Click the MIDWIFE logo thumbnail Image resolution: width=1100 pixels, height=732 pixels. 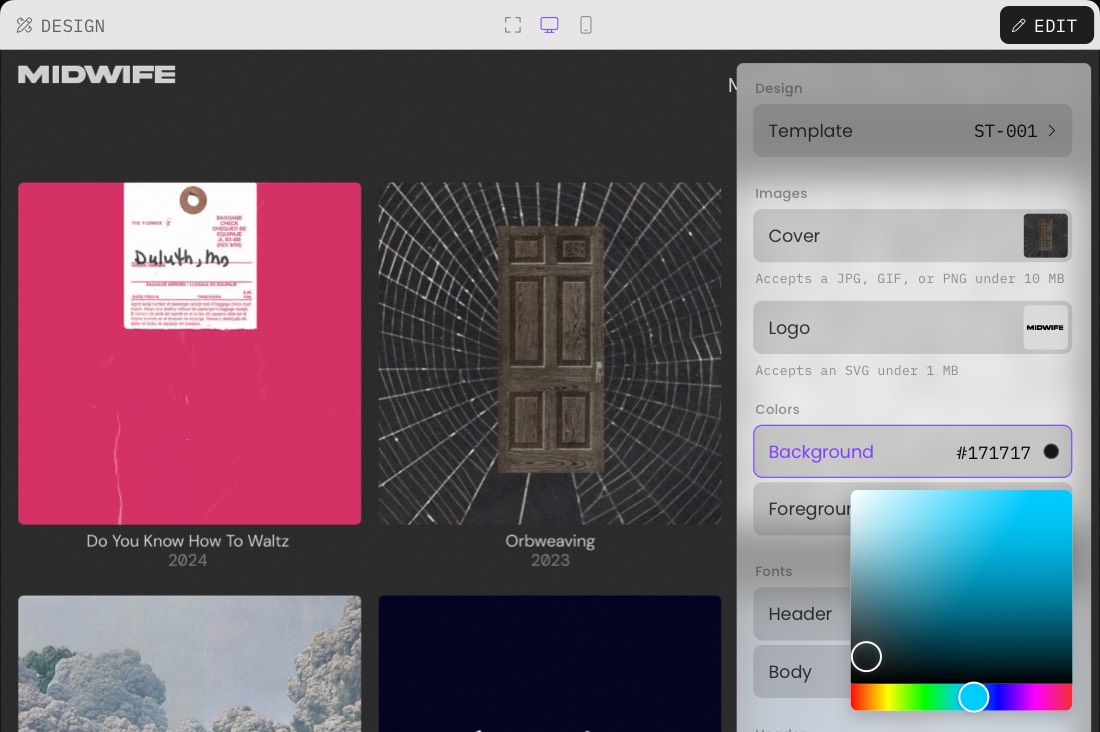pos(1045,328)
